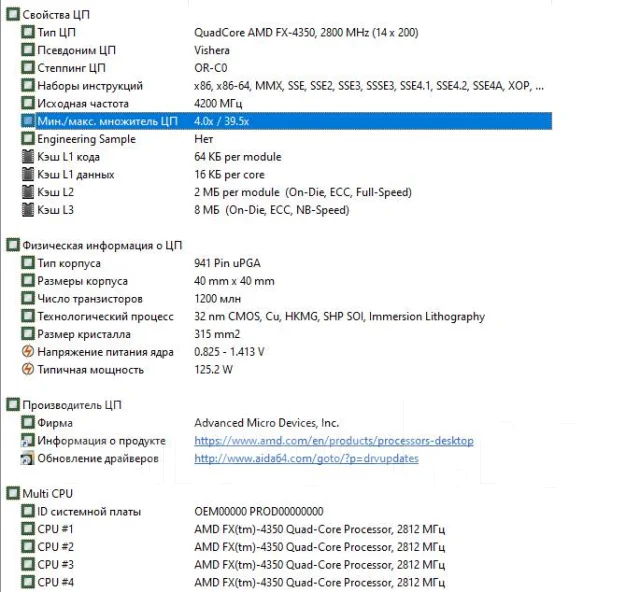Click the OEM00000 PROD00000000 value
The image size is (640, 592).
pyautogui.click(x=259, y=512)
